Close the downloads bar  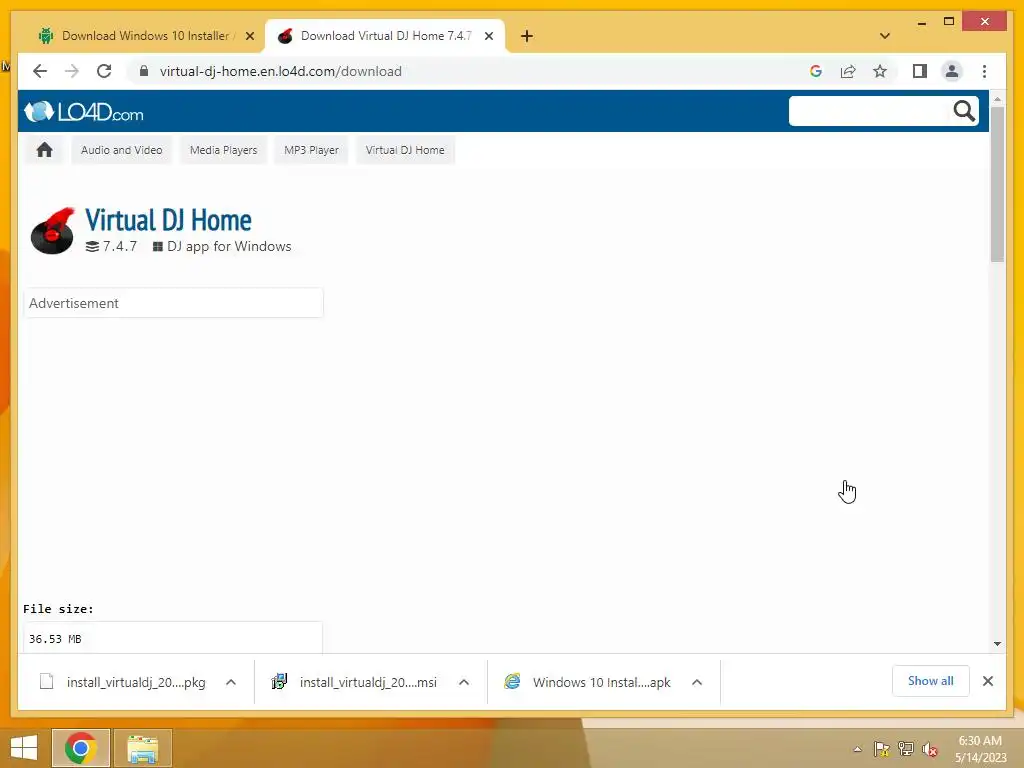click(987, 681)
